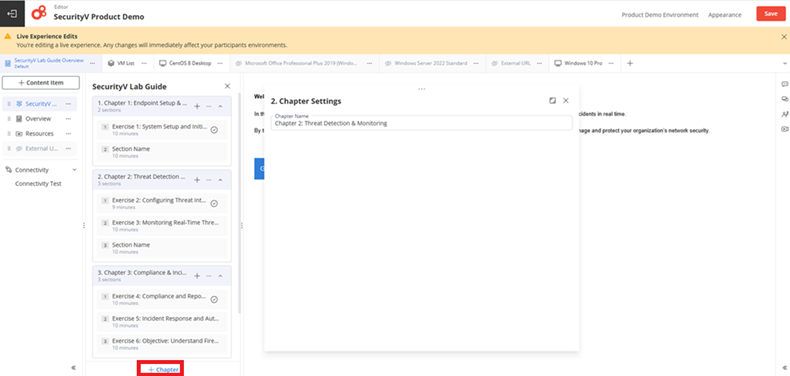Viewport: 790px width, 376px height.
Task: Add a section to Chapter 1 with the plus icon
Action: pyautogui.click(x=197, y=106)
